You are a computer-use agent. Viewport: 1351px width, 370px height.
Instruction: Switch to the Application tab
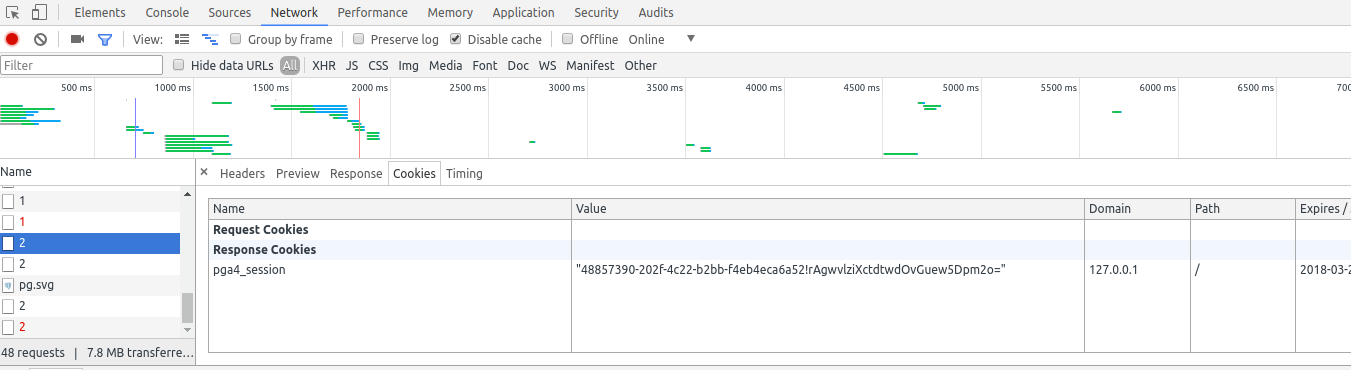523,13
